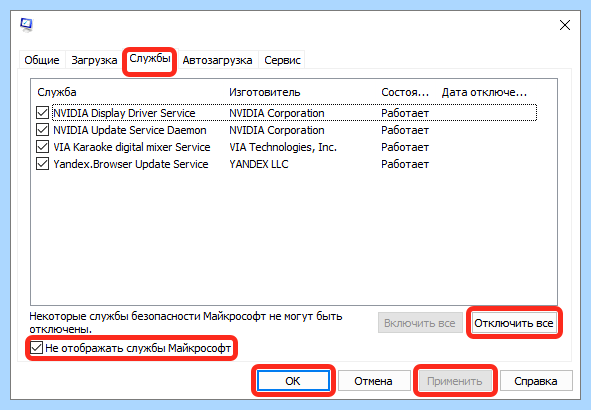591x410 pixels.
Task: Go to the Автозагрузка tab
Action: (x=217, y=60)
